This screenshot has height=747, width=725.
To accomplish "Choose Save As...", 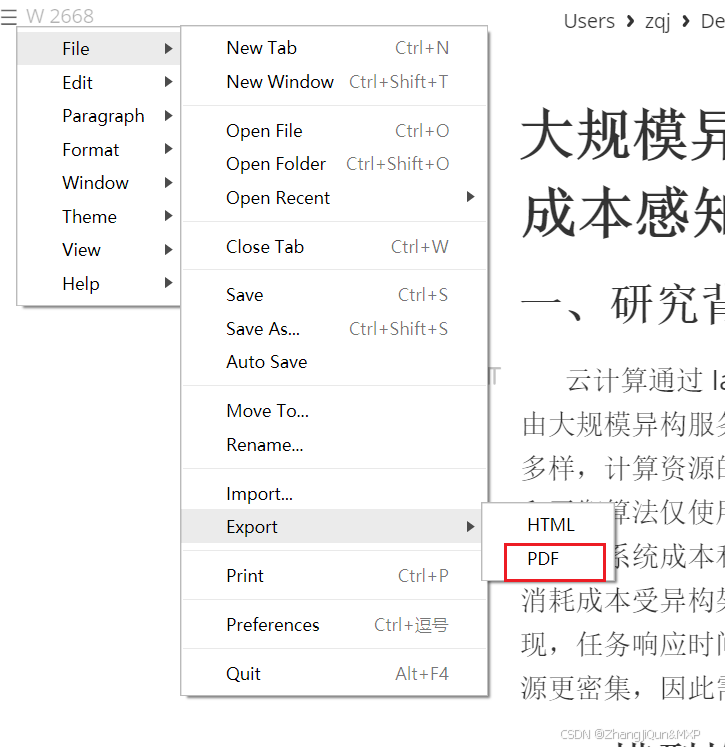I will click(x=334, y=329).
